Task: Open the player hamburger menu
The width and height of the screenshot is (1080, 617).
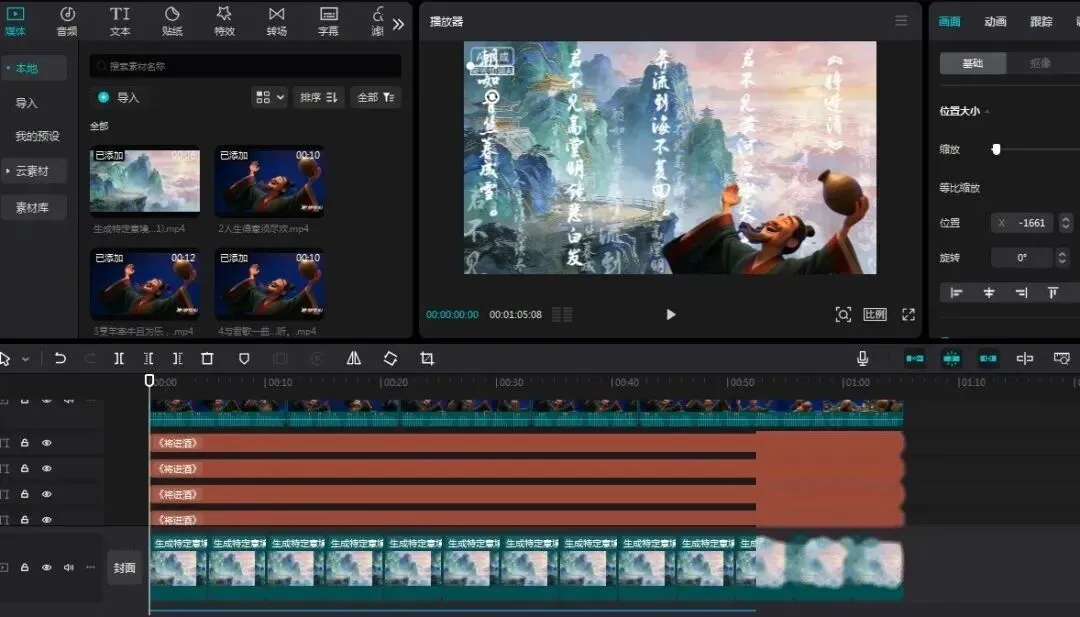Action: [901, 21]
